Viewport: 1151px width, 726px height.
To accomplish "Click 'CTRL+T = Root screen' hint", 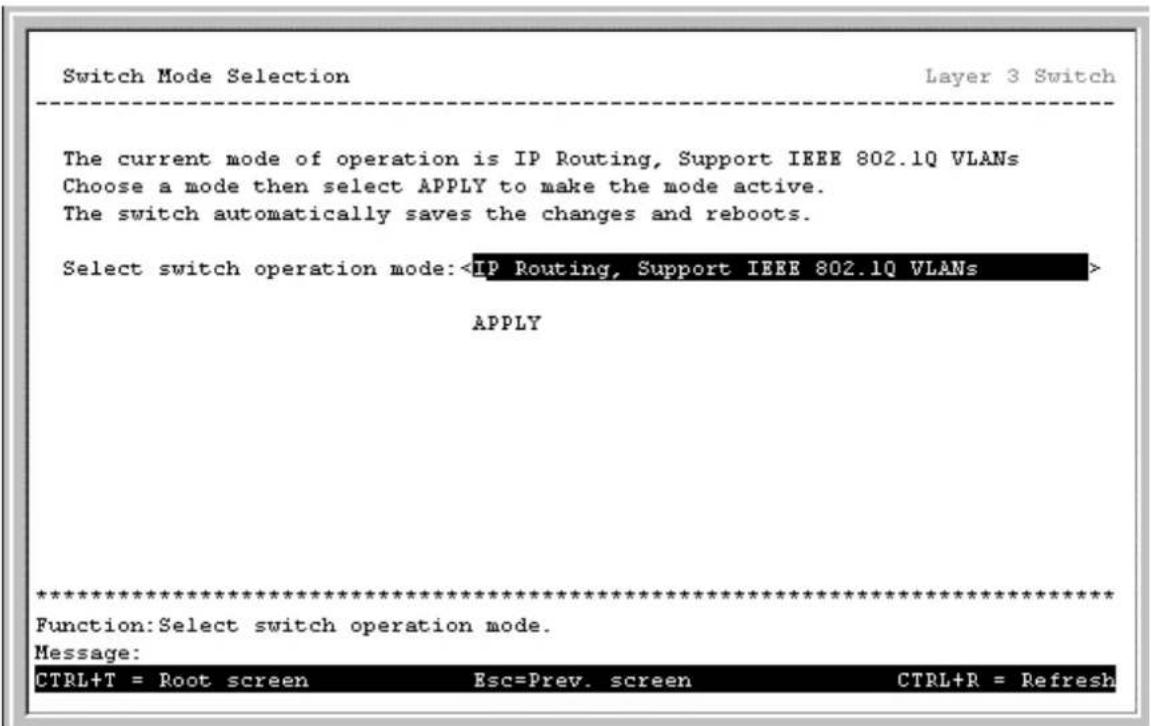I will click(172, 680).
